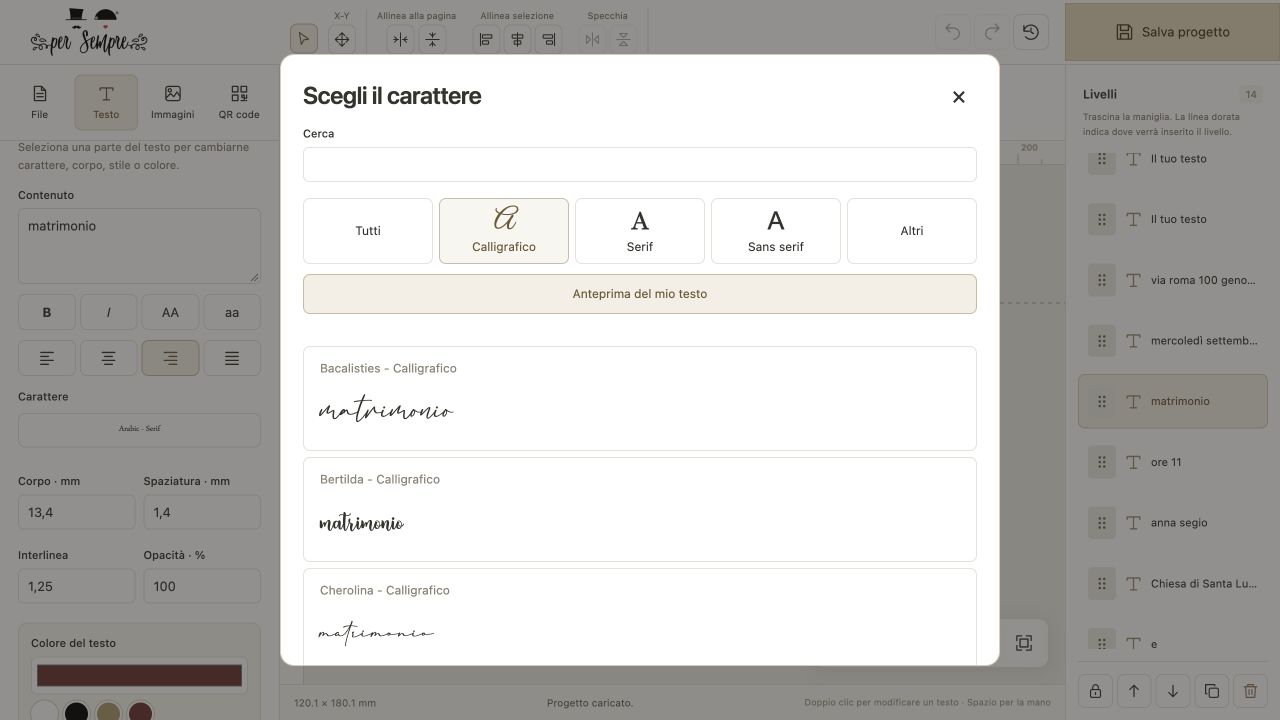Filter fonts by Sans serif category
Screen dimensions: 1280x720
click(x=776, y=231)
